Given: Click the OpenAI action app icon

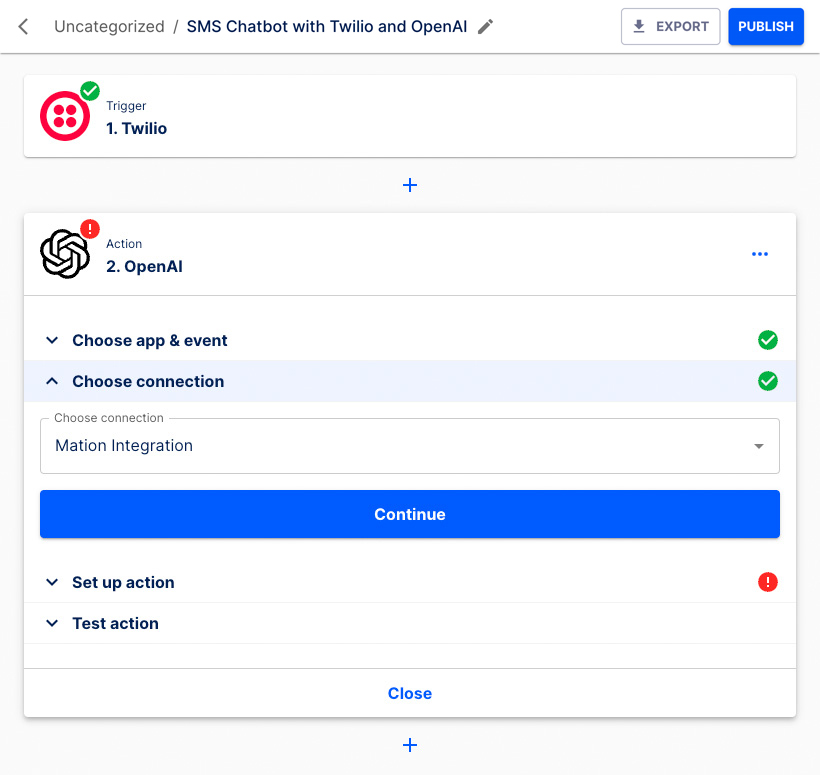Looking at the screenshot, I should point(63,253).
